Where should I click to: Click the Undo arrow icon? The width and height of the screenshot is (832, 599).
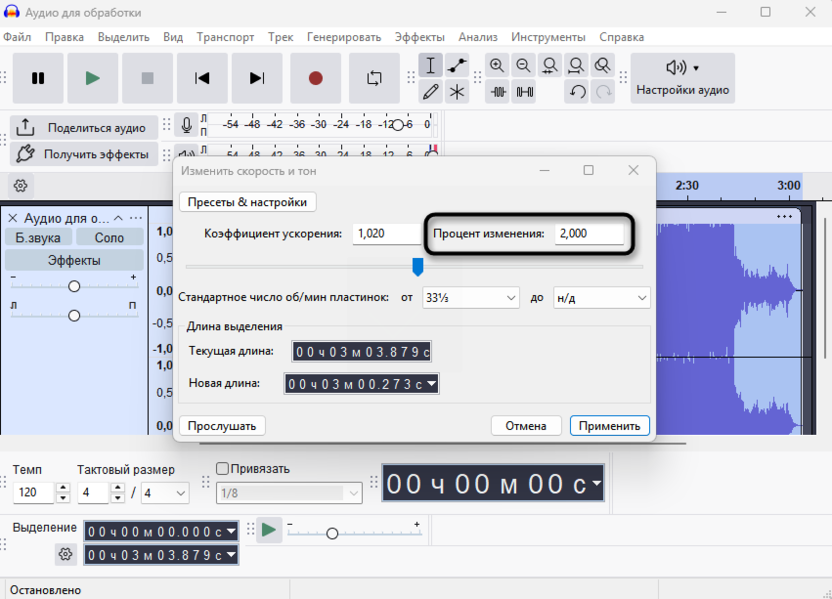click(x=577, y=92)
